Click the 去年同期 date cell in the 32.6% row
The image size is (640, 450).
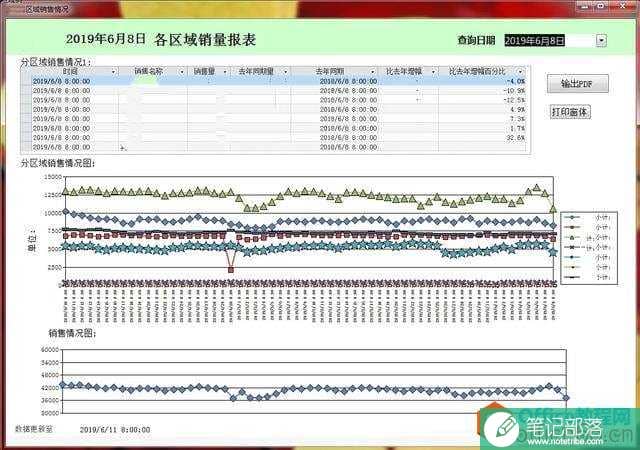334,138
